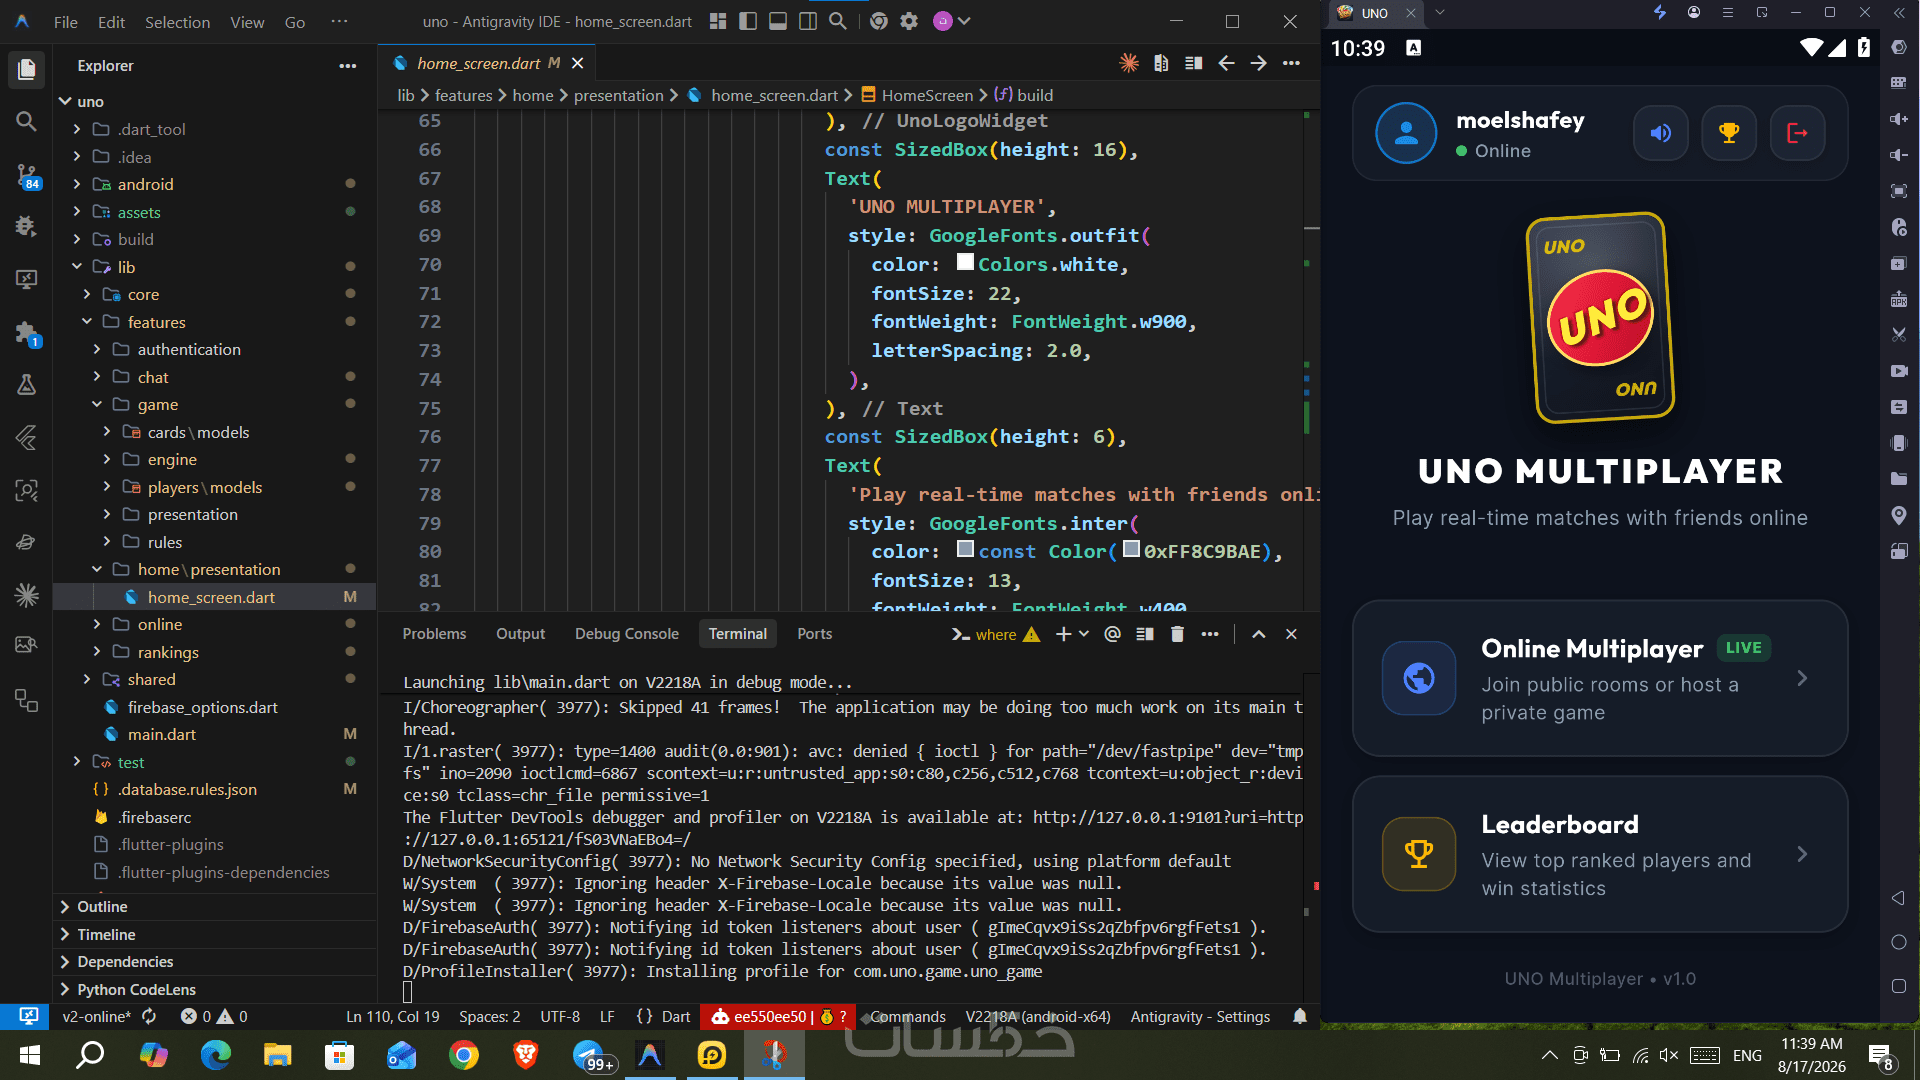Open the Windows Start menu
Screen dimensions: 1920x1080
[x=30, y=1055]
